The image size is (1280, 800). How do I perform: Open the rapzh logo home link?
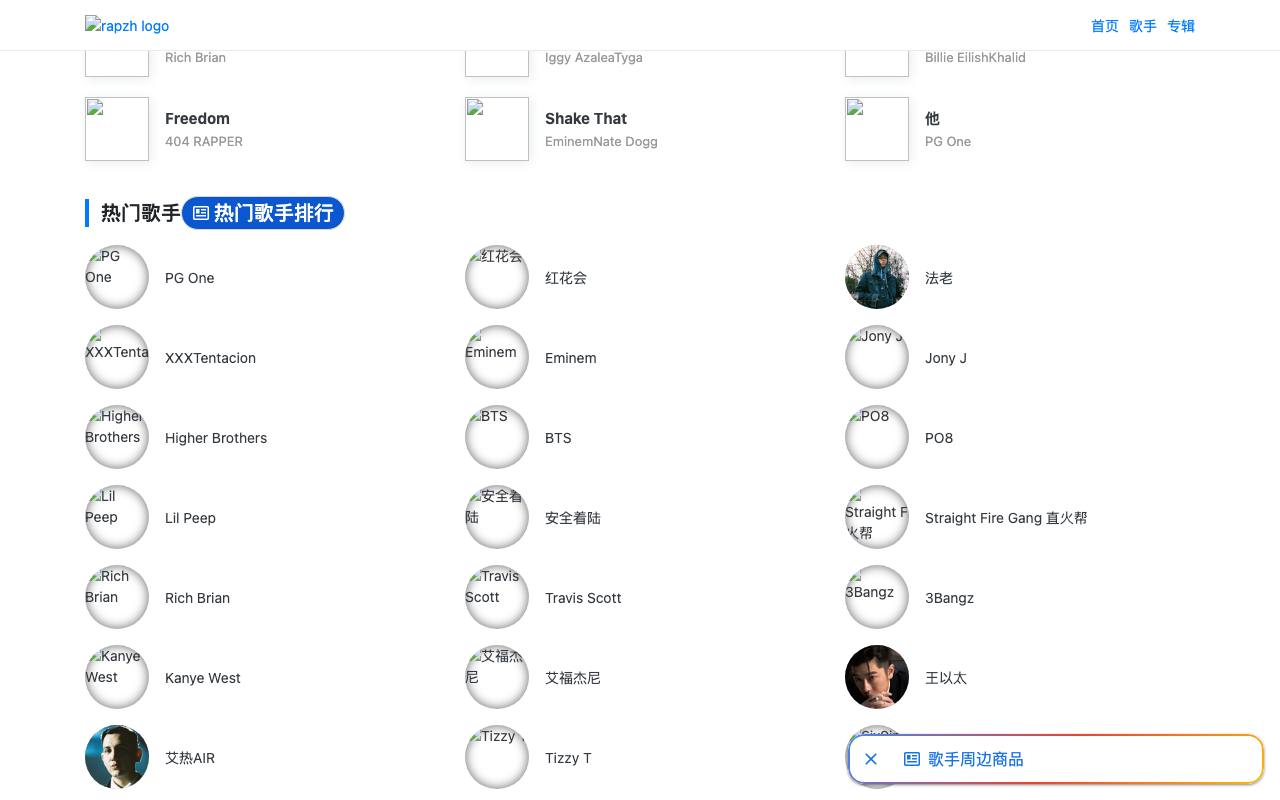pos(127,26)
